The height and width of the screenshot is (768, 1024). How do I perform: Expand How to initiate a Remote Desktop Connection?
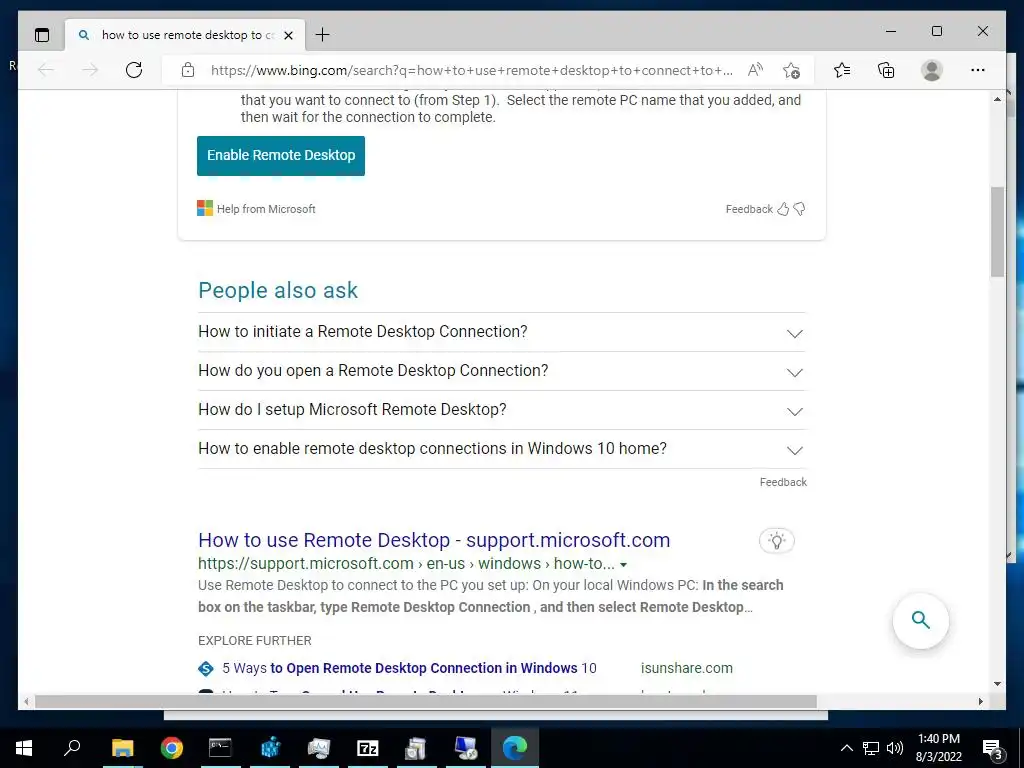(x=502, y=332)
